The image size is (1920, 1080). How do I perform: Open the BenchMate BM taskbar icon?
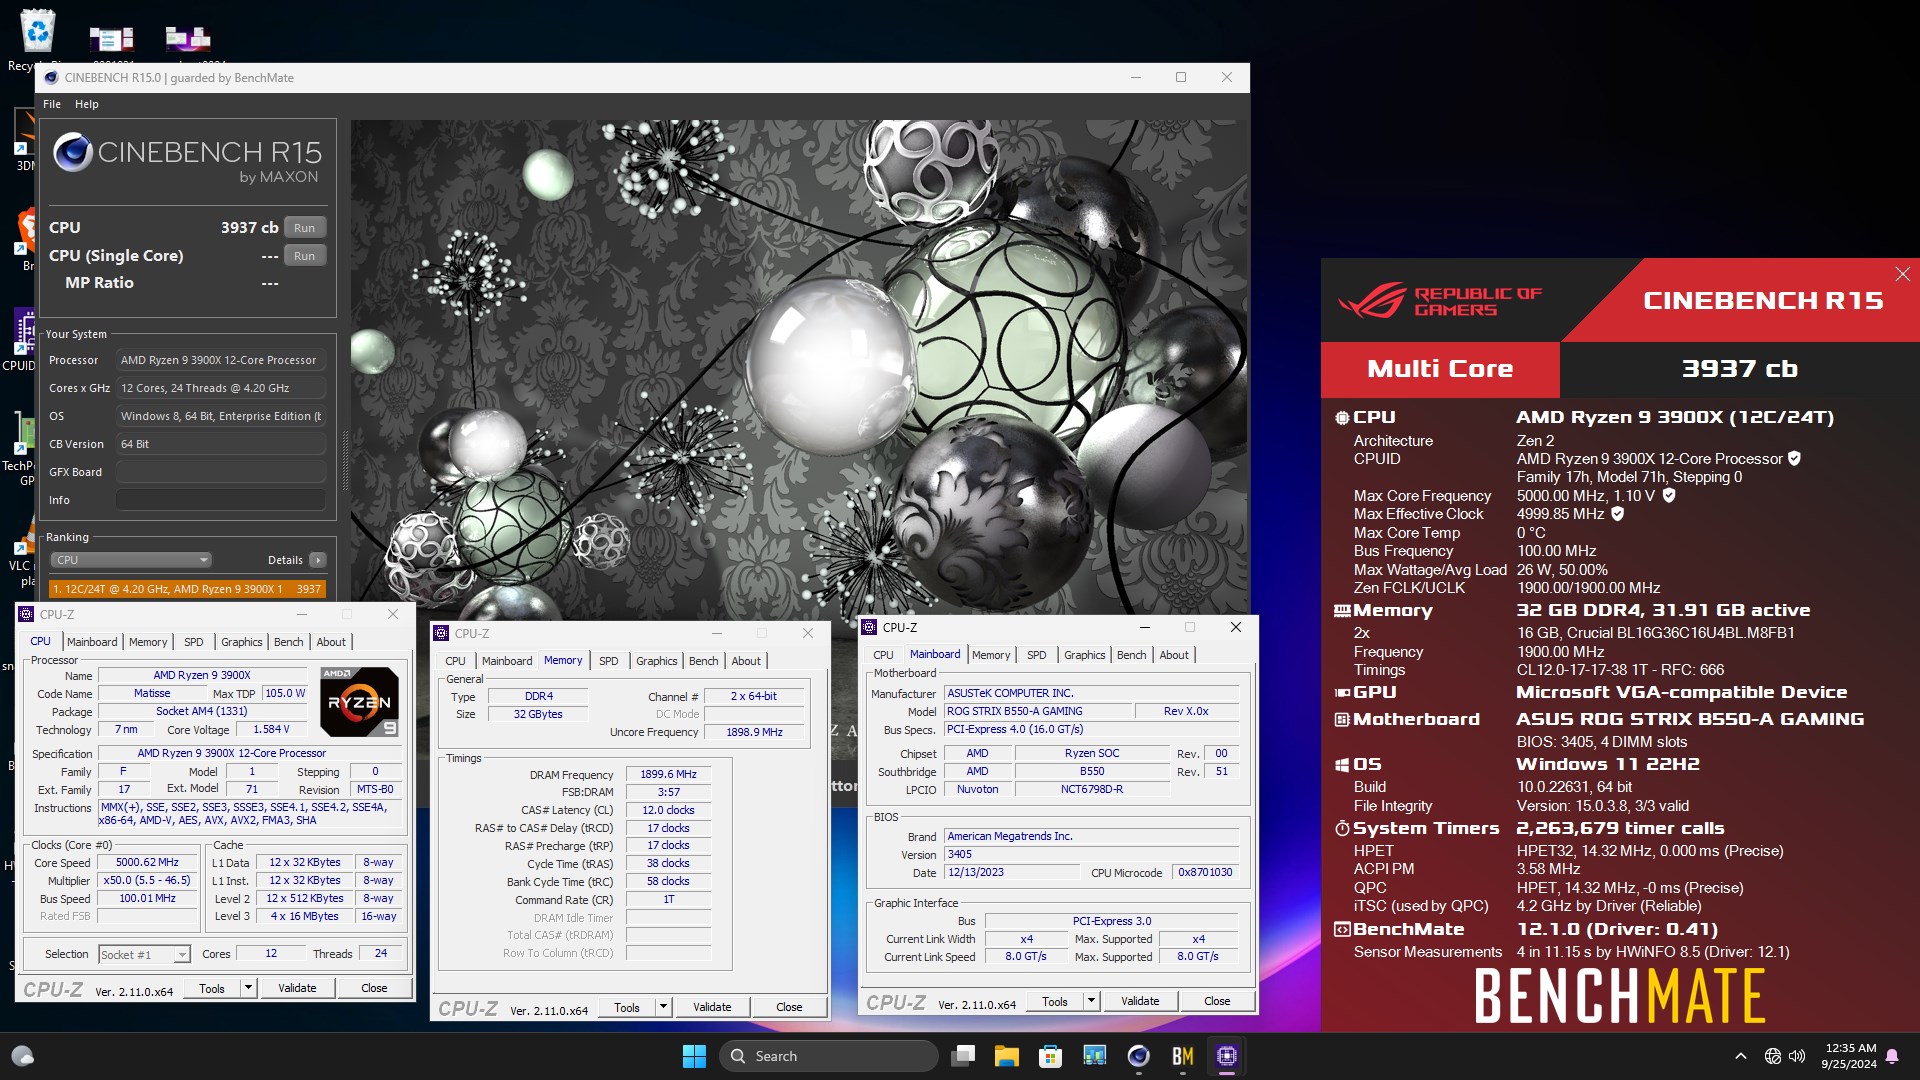pyautogui.click(x=1183, y=1056)
